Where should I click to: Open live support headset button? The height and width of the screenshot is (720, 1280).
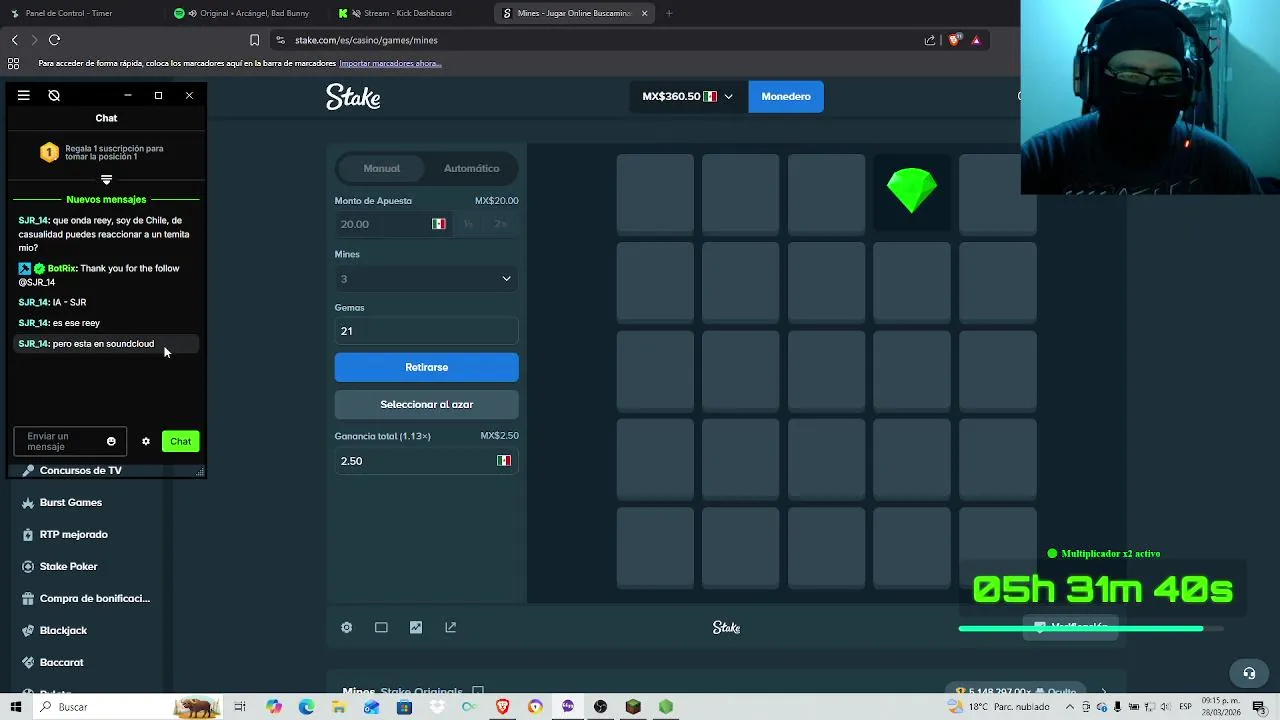[x=1248, y=673]
